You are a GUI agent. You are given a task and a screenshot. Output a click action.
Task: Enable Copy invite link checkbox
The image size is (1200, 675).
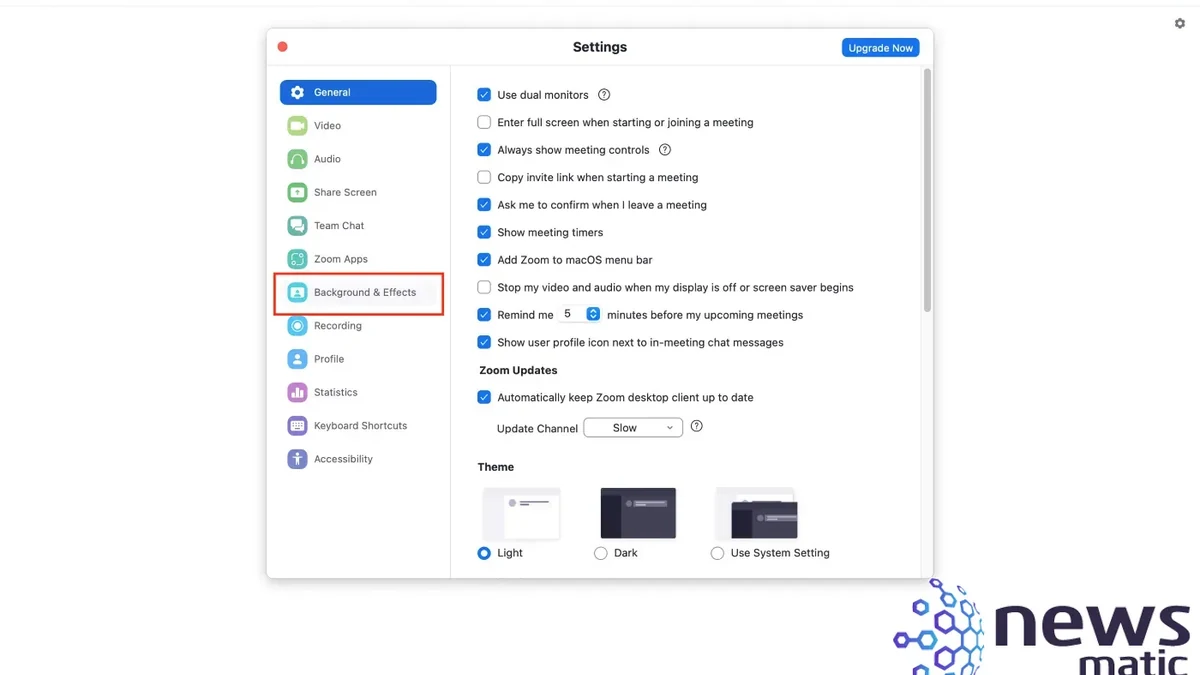(x=484, y=177)
